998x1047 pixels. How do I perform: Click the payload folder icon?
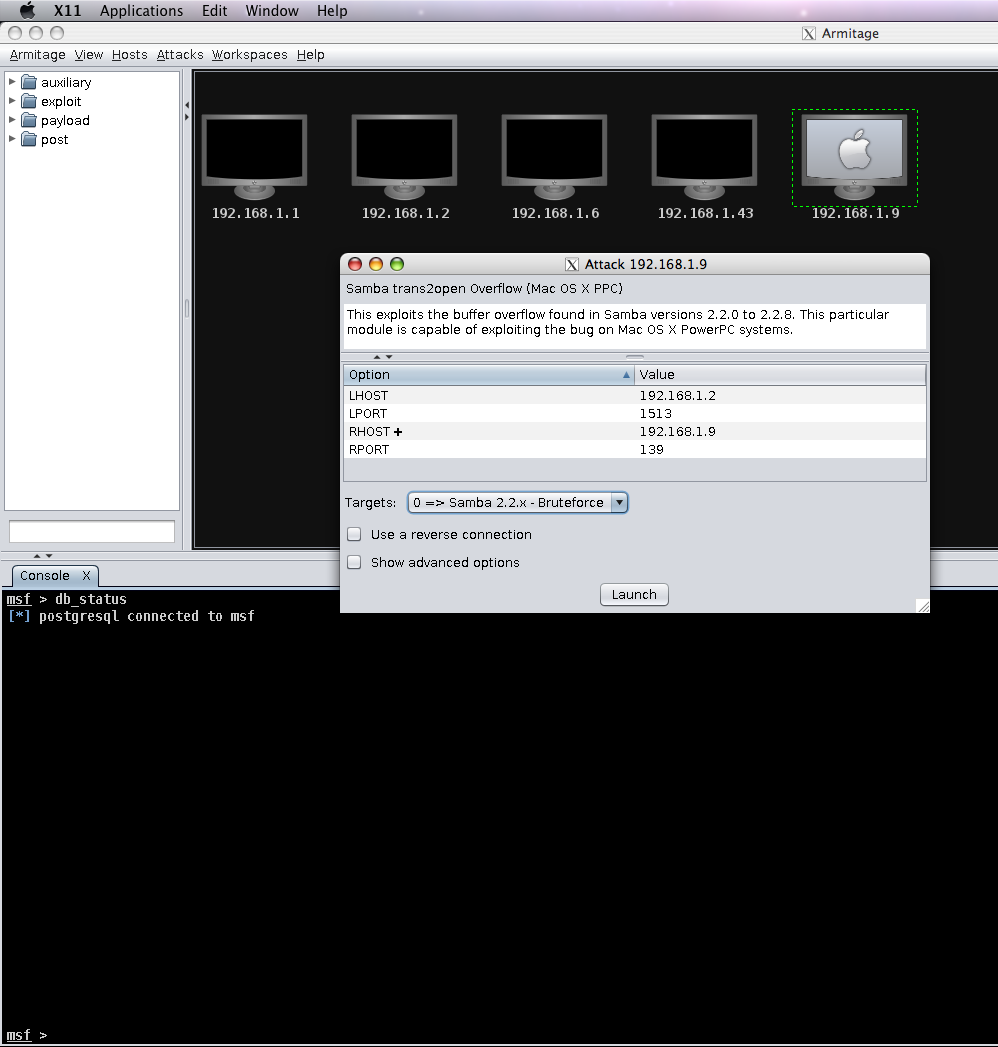click(x=29, y=120)
